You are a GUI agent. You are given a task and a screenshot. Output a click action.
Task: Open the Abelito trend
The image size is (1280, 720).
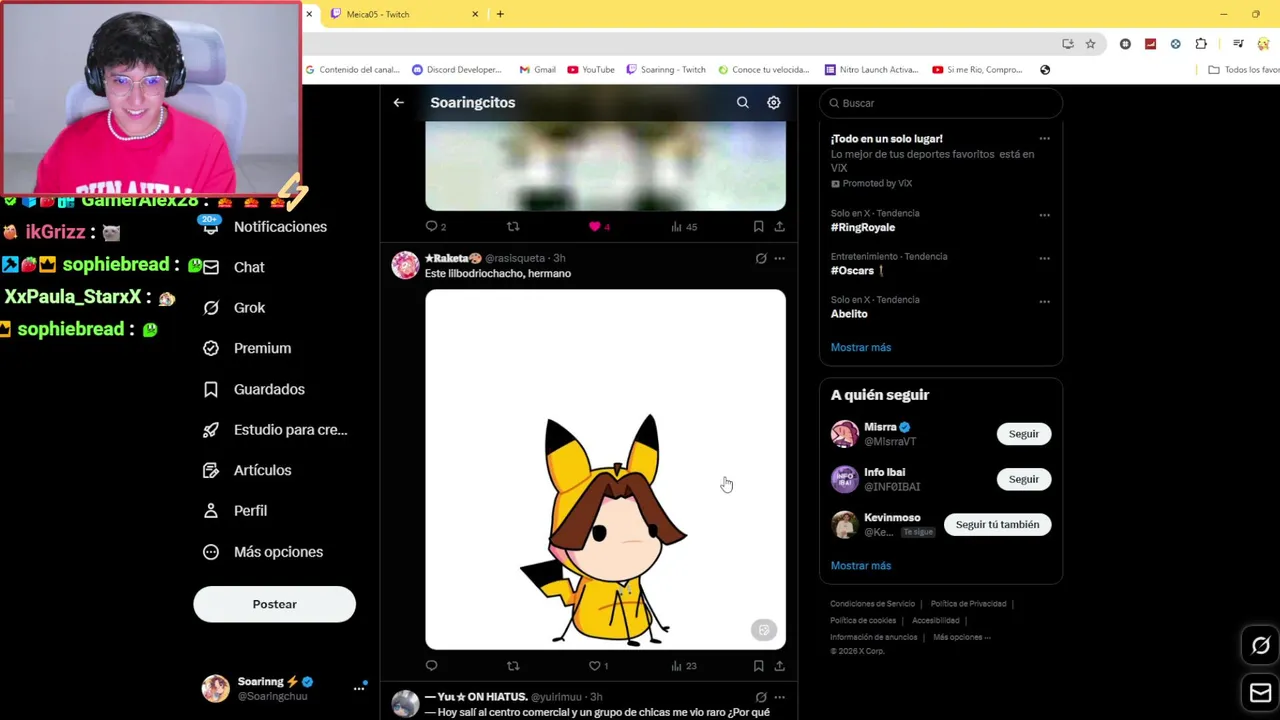point(849,314)
